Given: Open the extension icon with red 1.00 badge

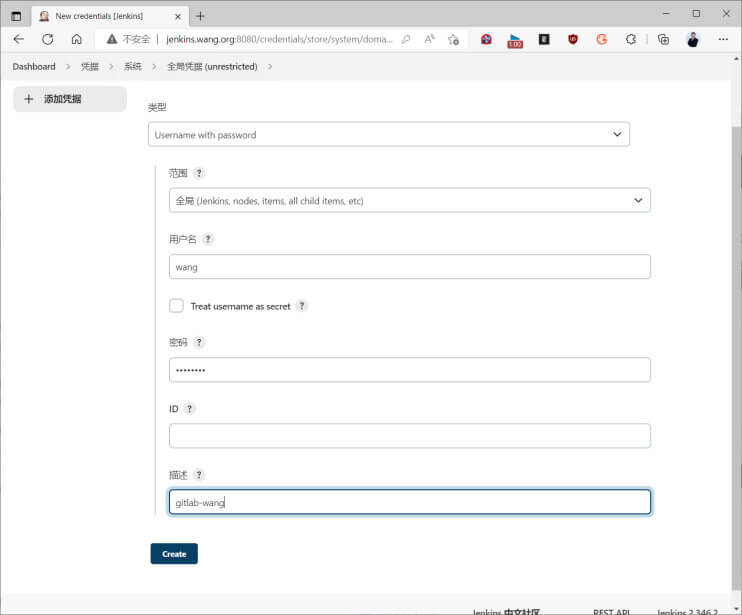Looking at the screenshot, I should click(x=515, y=40).
